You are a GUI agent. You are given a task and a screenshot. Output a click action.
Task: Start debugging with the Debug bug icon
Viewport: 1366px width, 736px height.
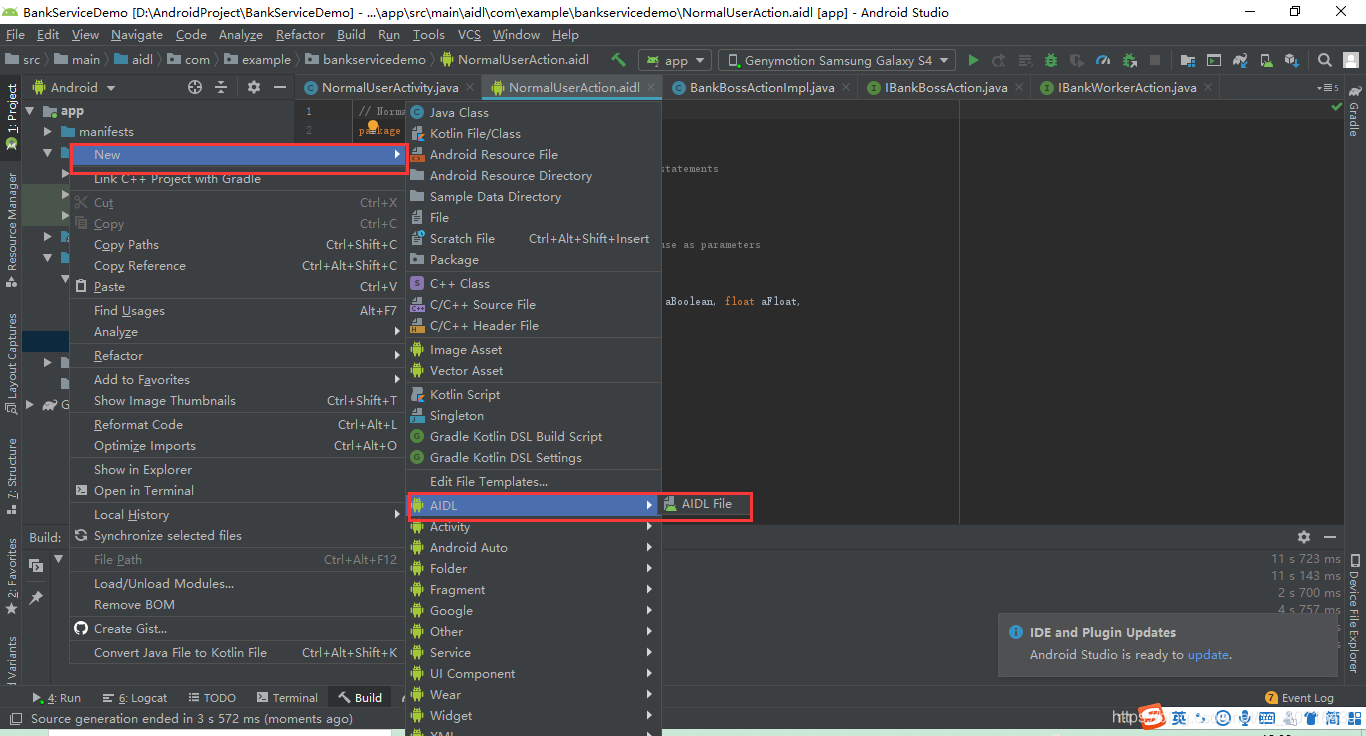tap(1051, 60)
